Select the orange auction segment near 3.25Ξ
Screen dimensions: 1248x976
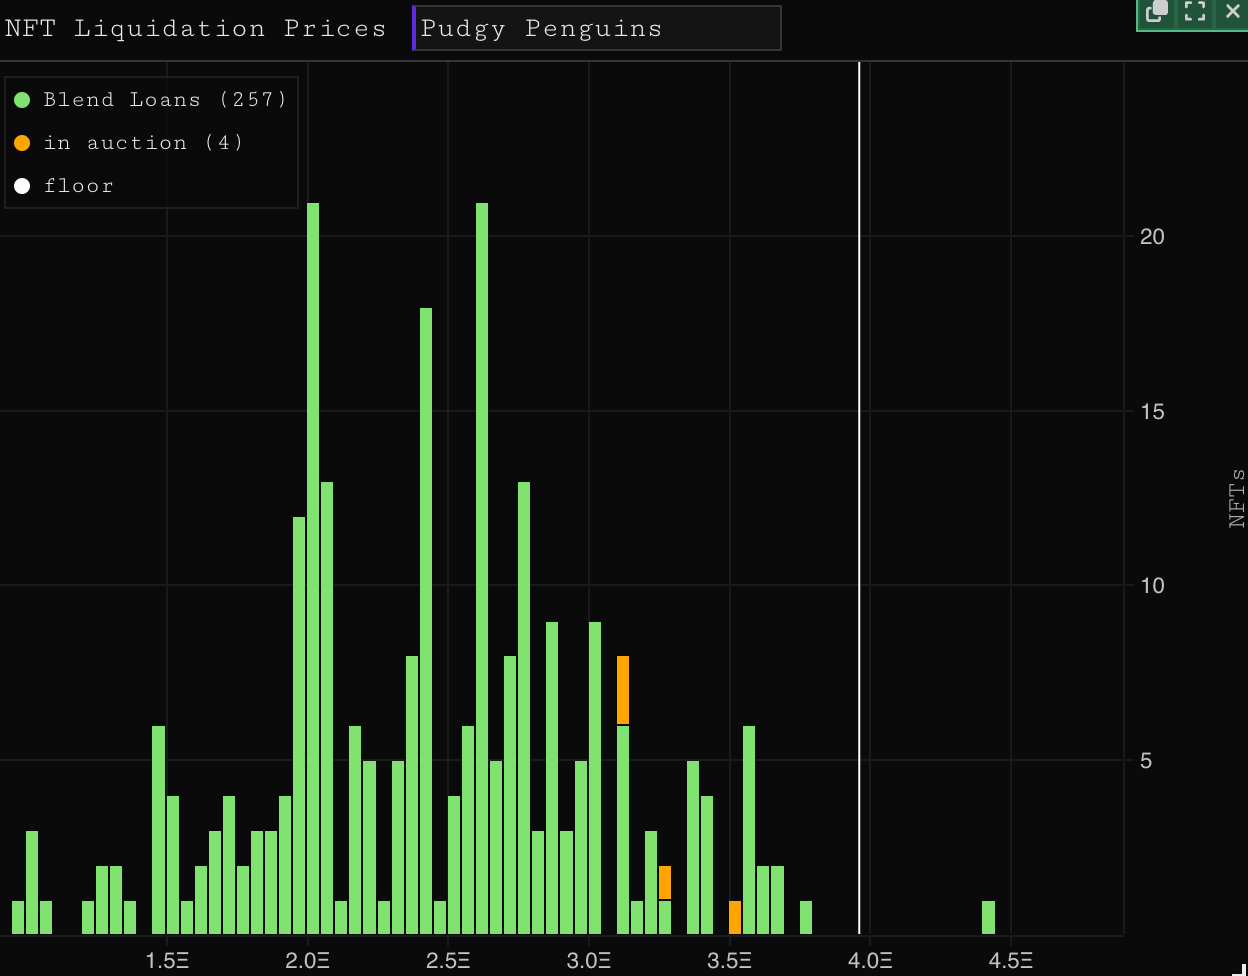coord(665,883)
